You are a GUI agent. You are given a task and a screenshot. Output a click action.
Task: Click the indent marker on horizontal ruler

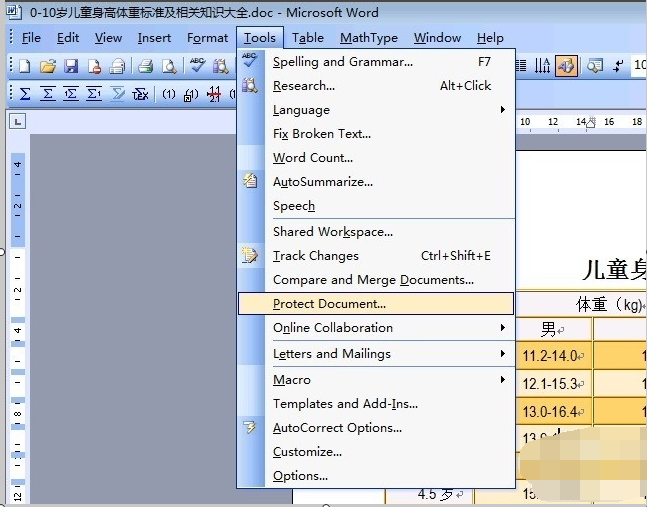coord(591,123)
